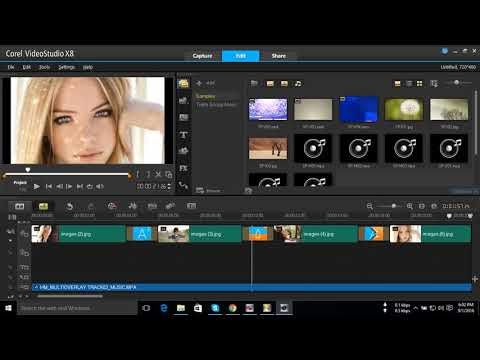Open the FX filter library panel
The width and height of the screenshot is (480, 360).
[x=183, y=168]
